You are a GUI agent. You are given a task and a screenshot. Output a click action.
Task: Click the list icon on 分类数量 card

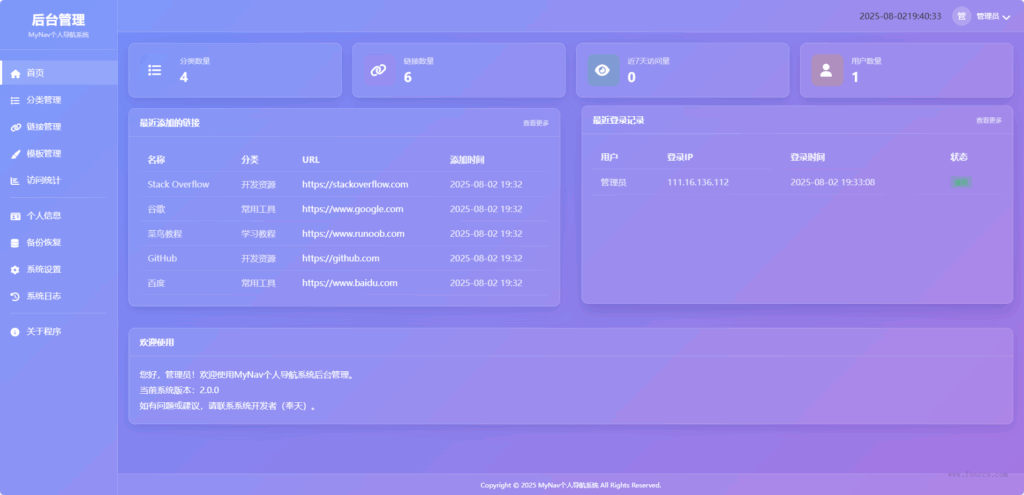click(x=154, y=70)
